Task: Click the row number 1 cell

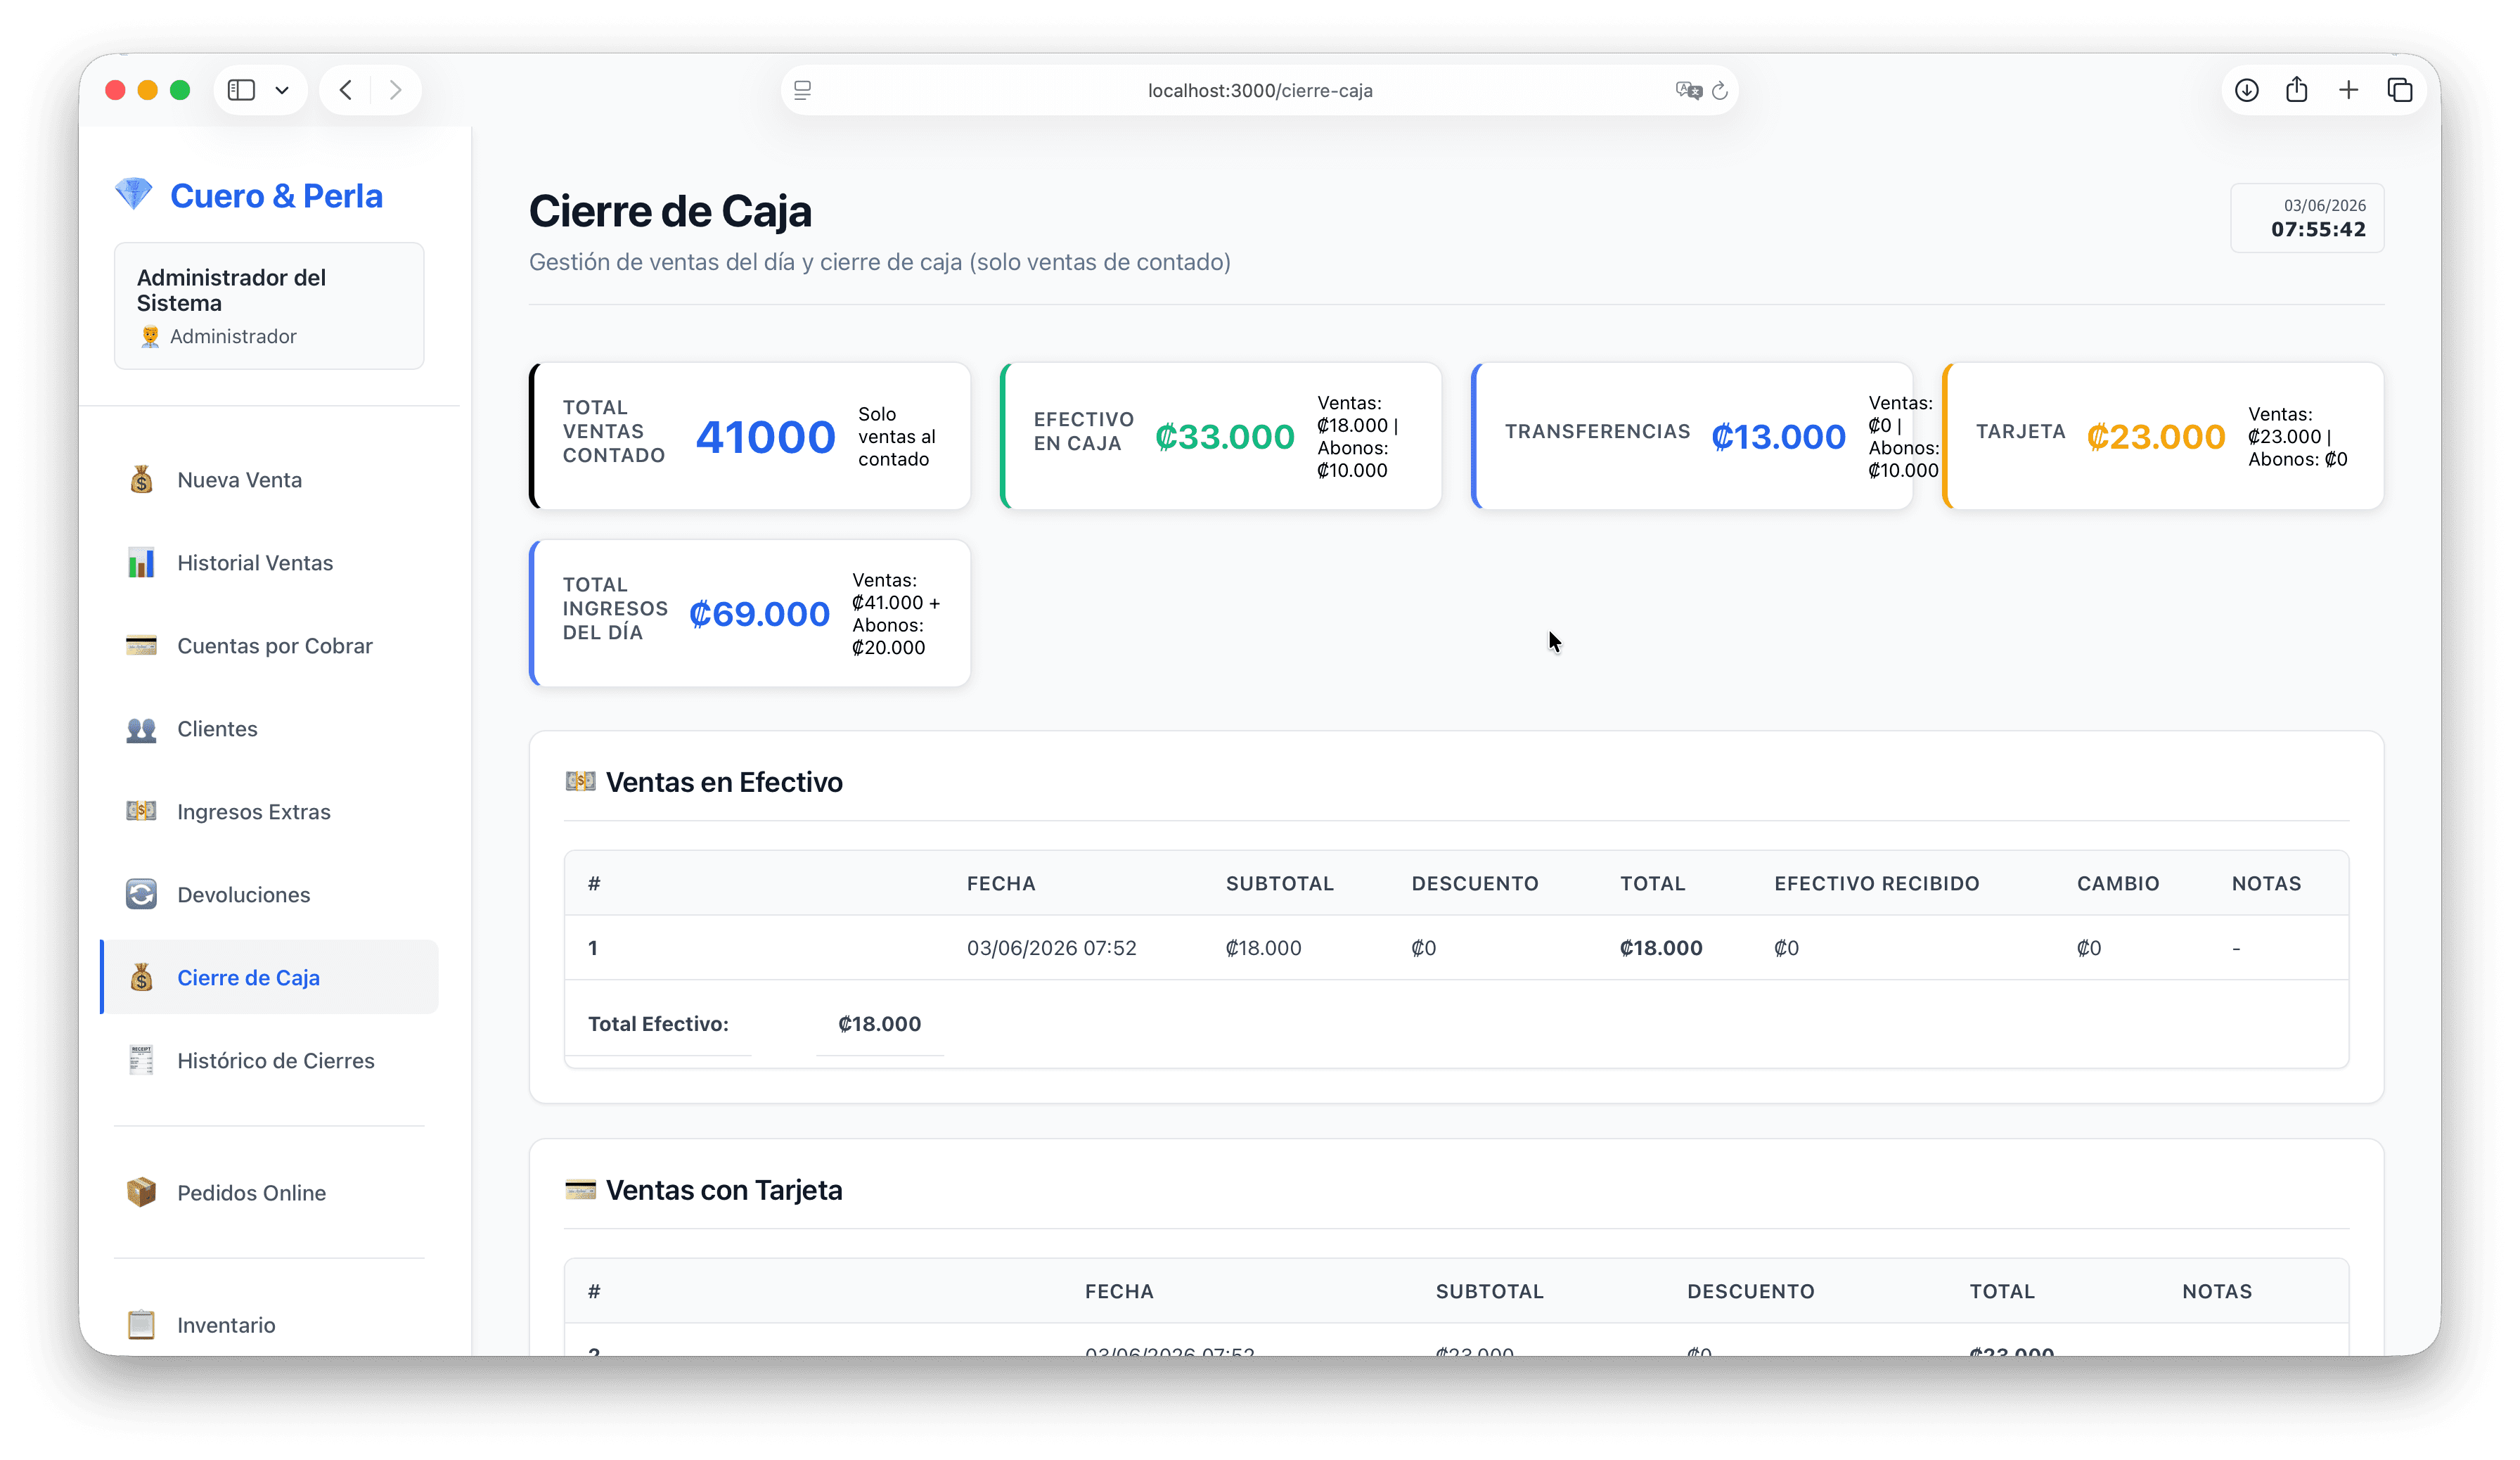Action: (x=593, y=947)
